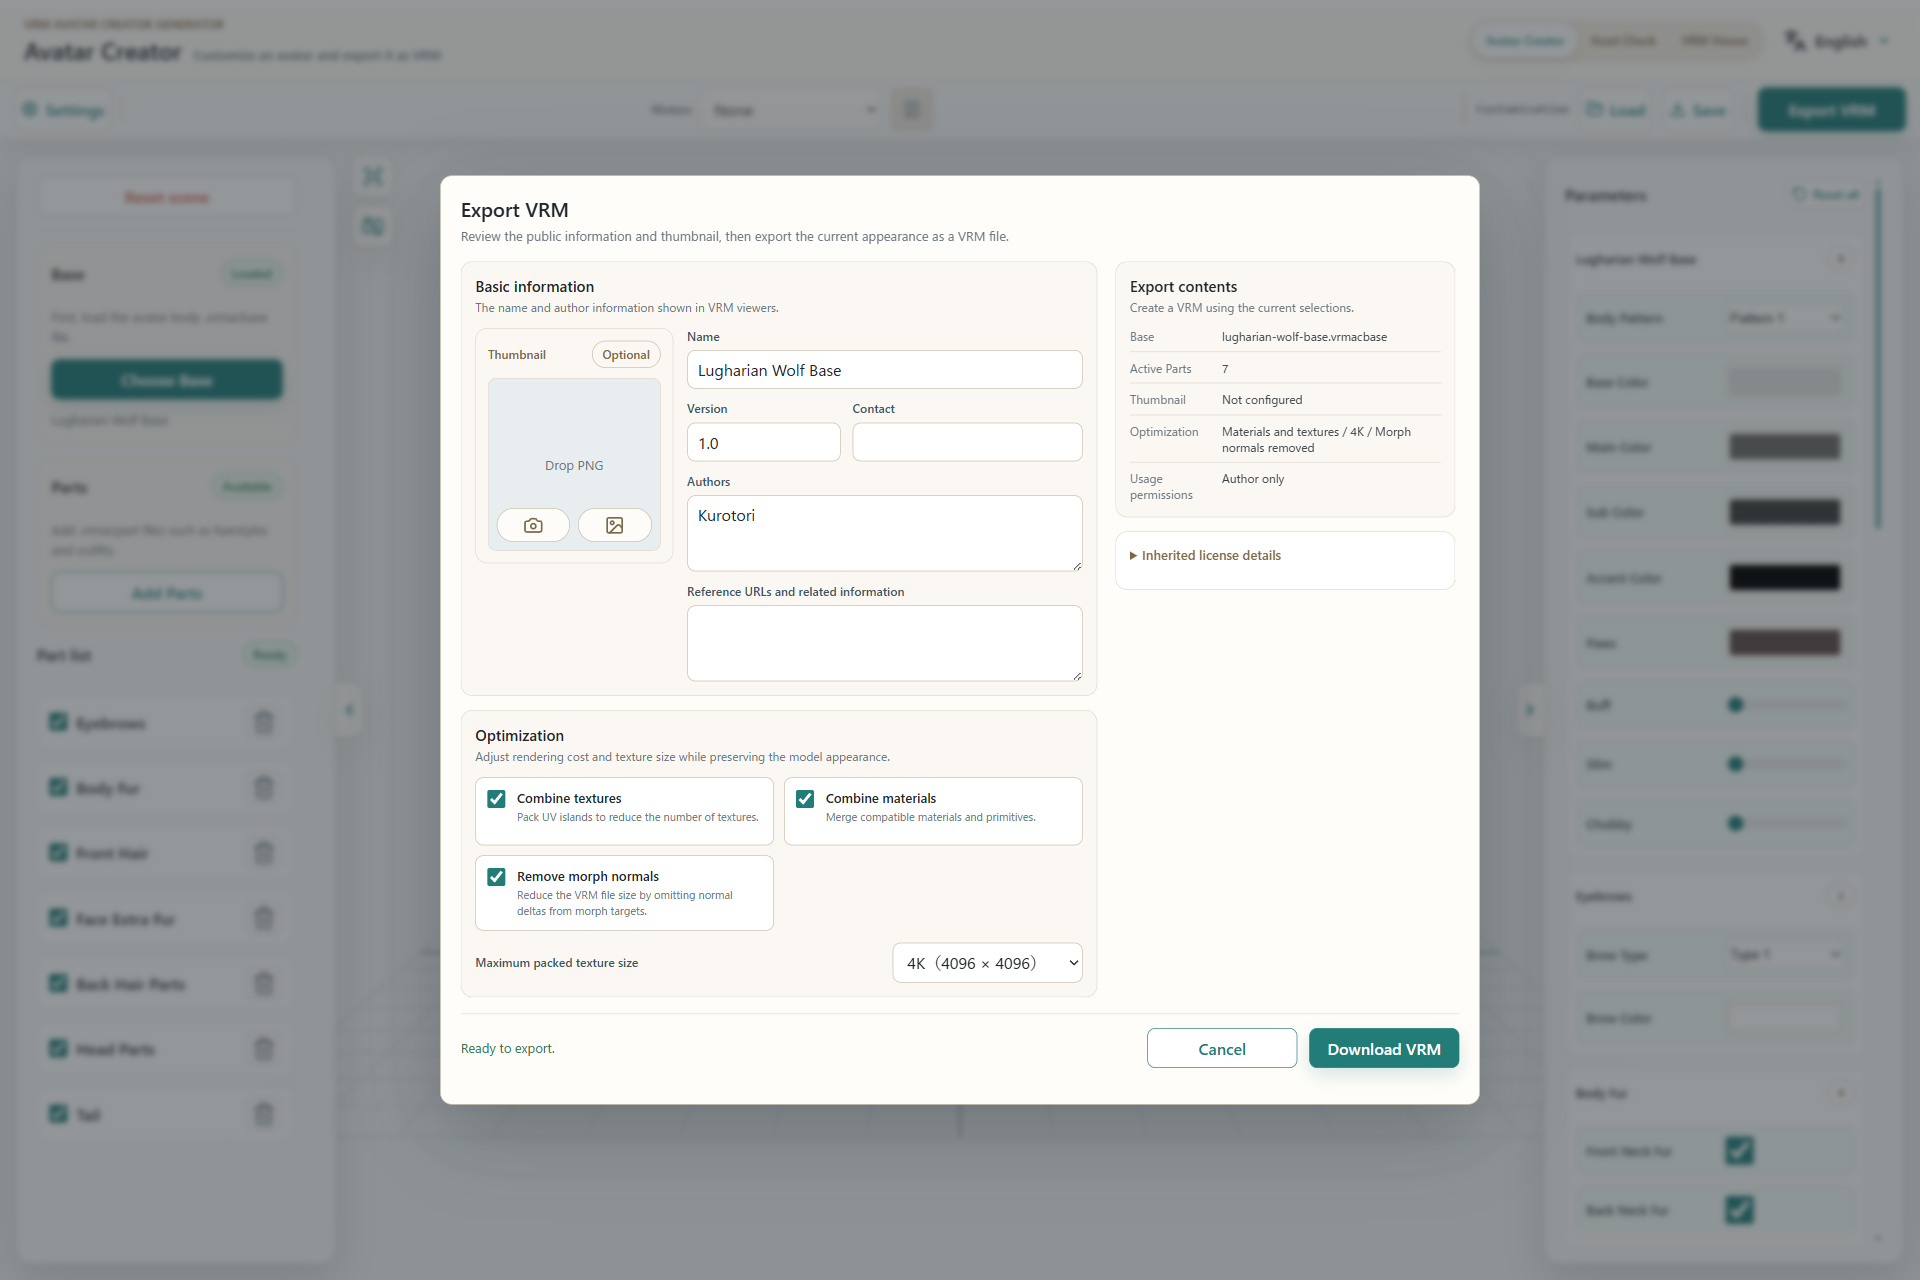This screenshot has height=1280, width=1920.
Task: Uncheck the Front Hair part checkbox
Action: tap(59, 853)
